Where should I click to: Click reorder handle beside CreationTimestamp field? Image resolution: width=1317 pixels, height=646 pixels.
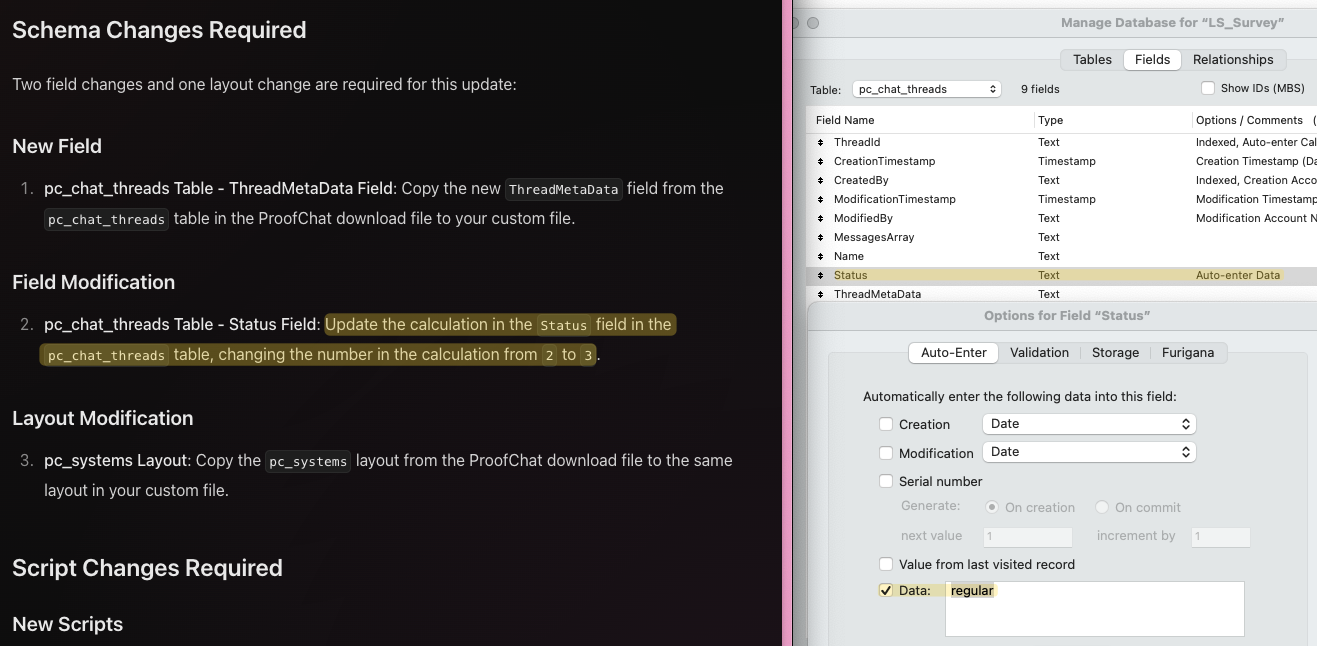point(821,162)
